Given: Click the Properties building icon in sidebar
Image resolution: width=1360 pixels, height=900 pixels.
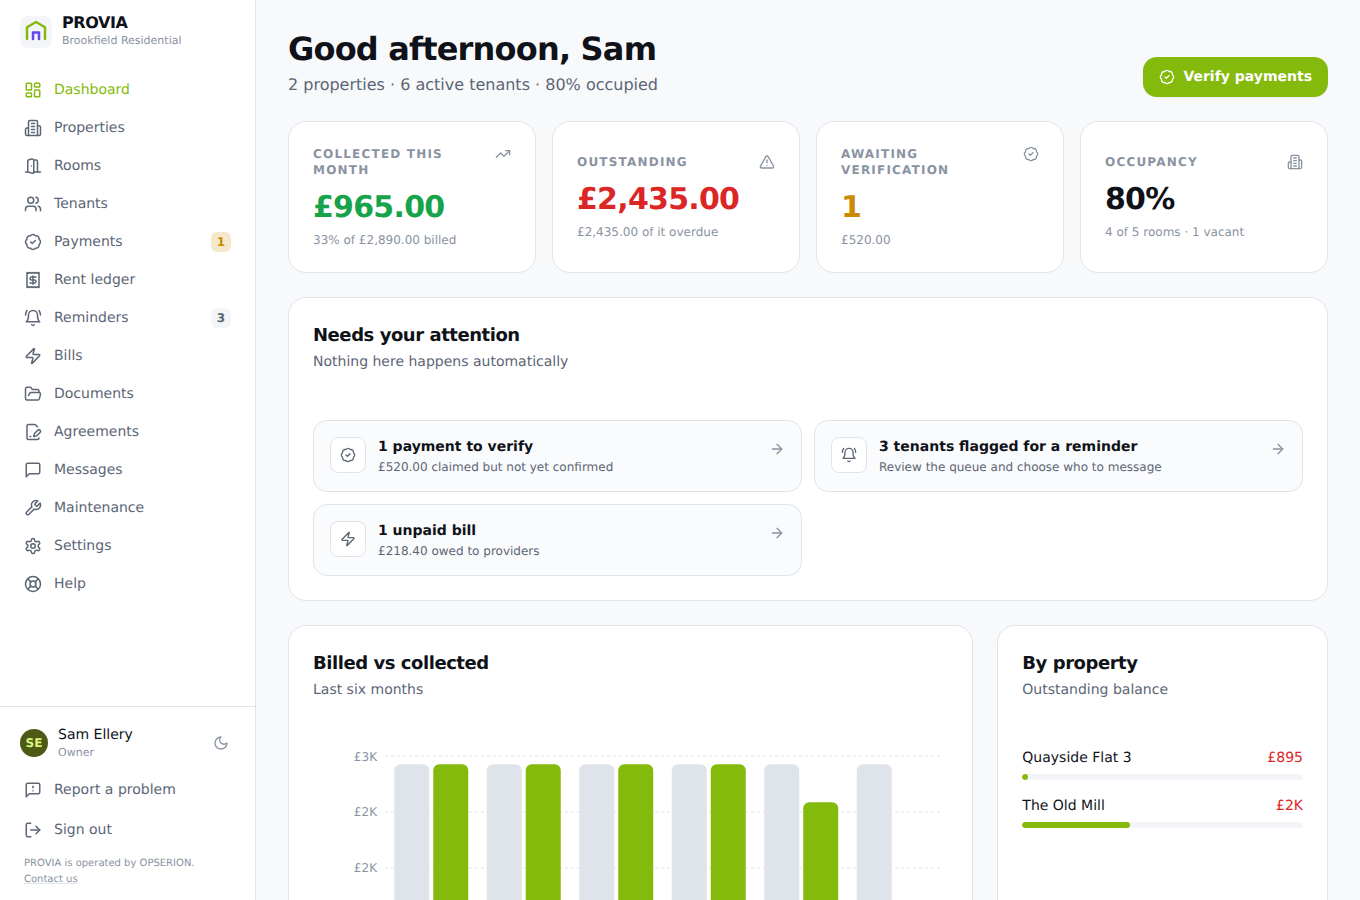Looking at the screenshot, I should [x=33, y=128].
